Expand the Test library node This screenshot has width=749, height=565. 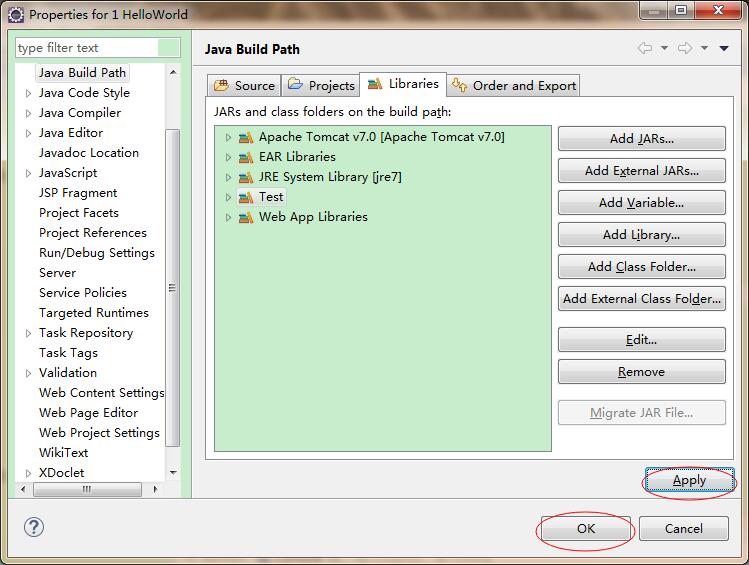(228, 197)
